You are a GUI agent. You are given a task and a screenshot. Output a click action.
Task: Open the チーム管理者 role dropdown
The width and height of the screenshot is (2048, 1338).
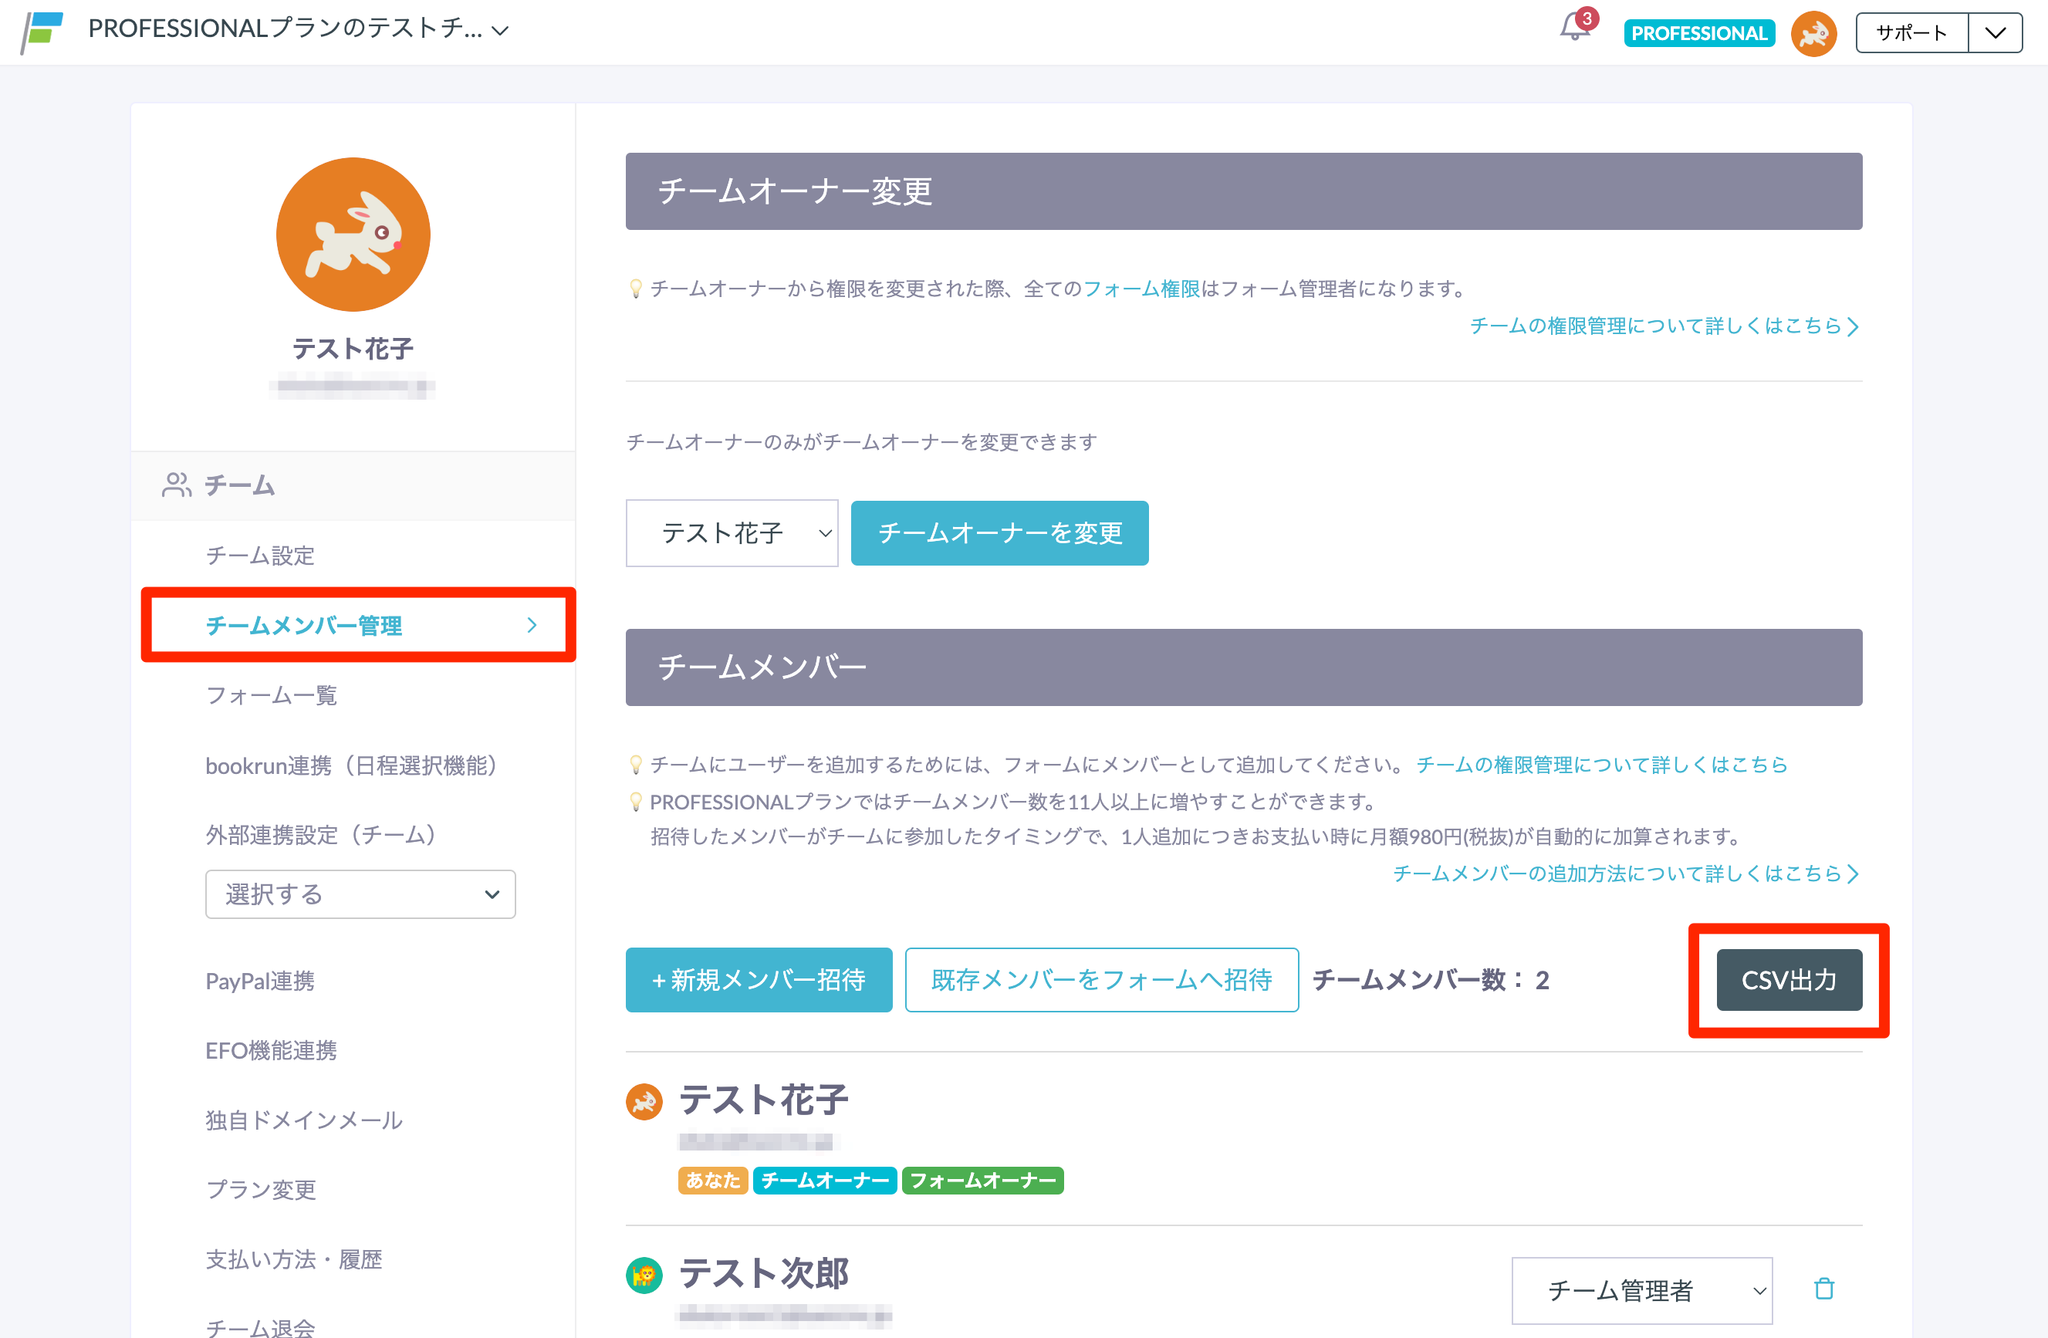coord(1641,1290)
